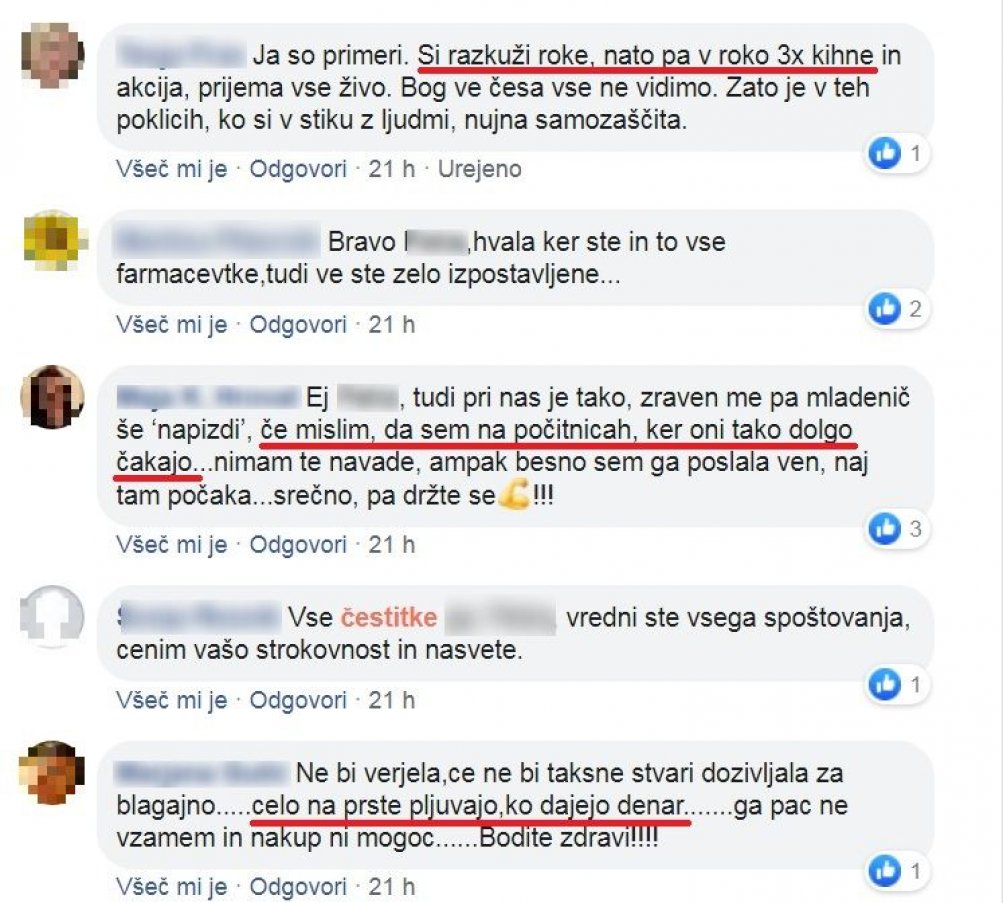Click the like reaction icon with count 3

click(x=885, y=529)
